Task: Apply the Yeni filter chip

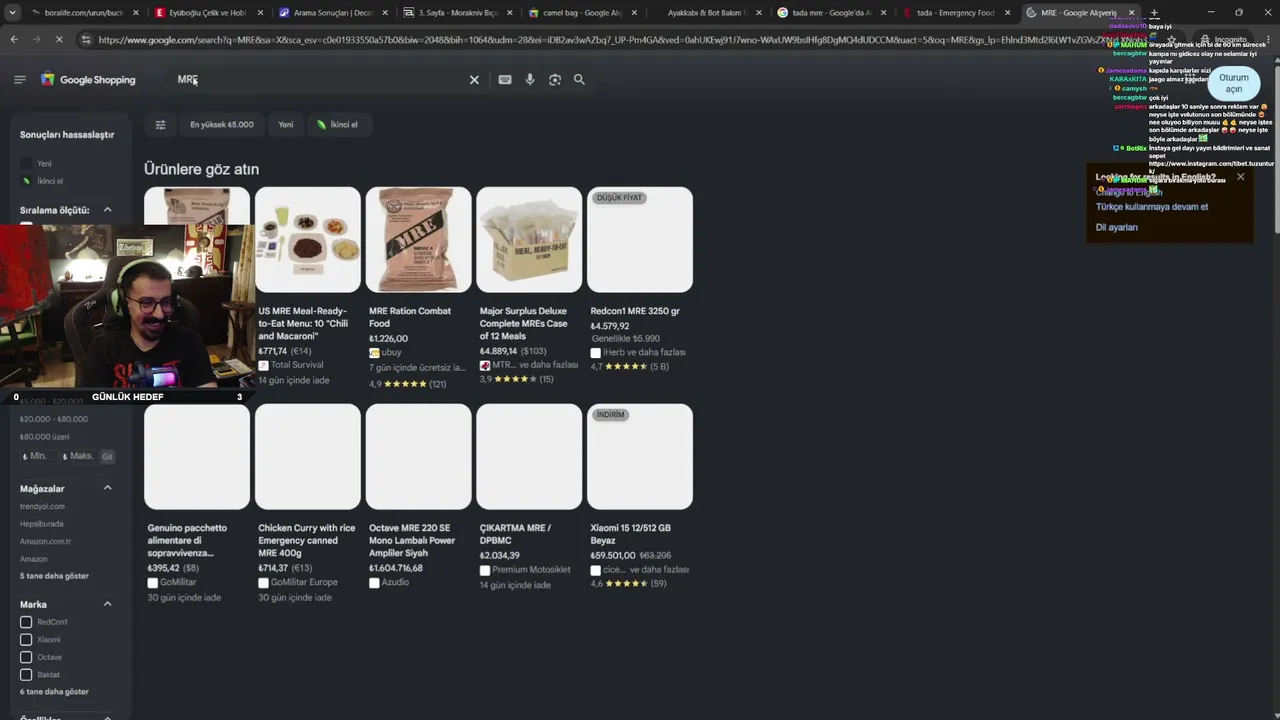Action: [286, 125]
